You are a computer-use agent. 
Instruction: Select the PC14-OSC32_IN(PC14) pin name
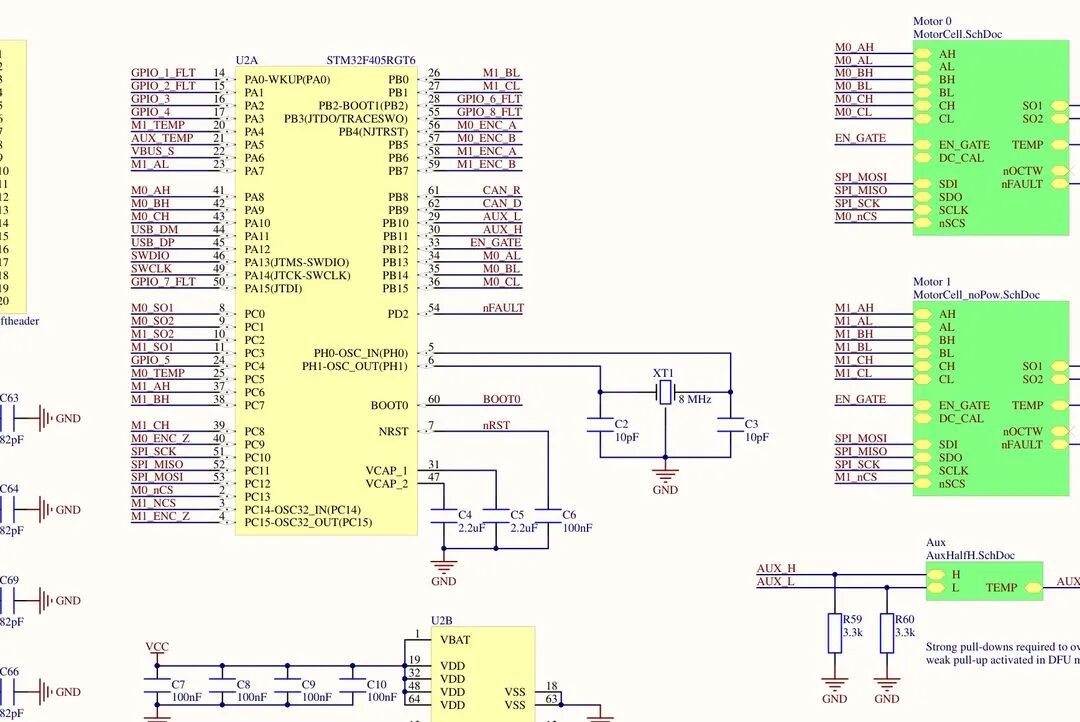coord(302,510)
